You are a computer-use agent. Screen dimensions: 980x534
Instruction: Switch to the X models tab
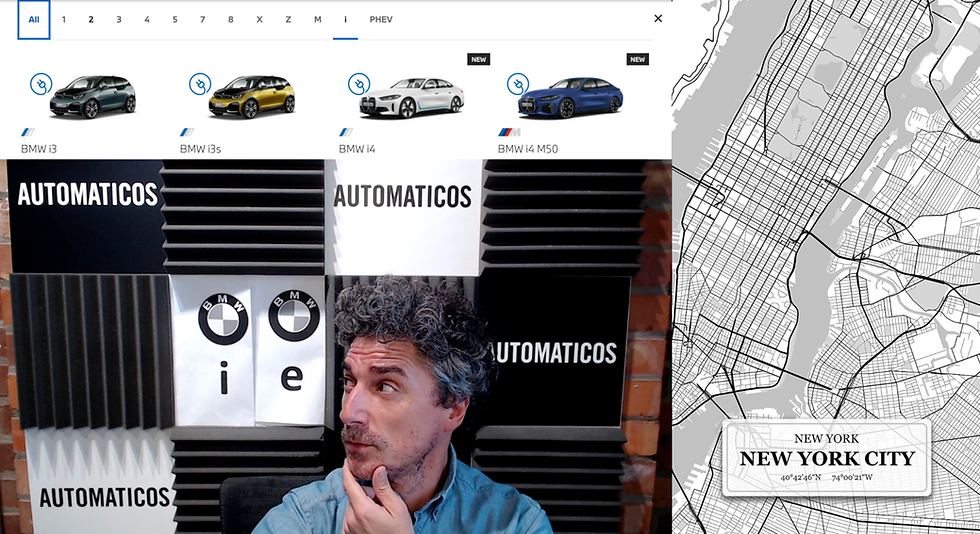(259, 19)
